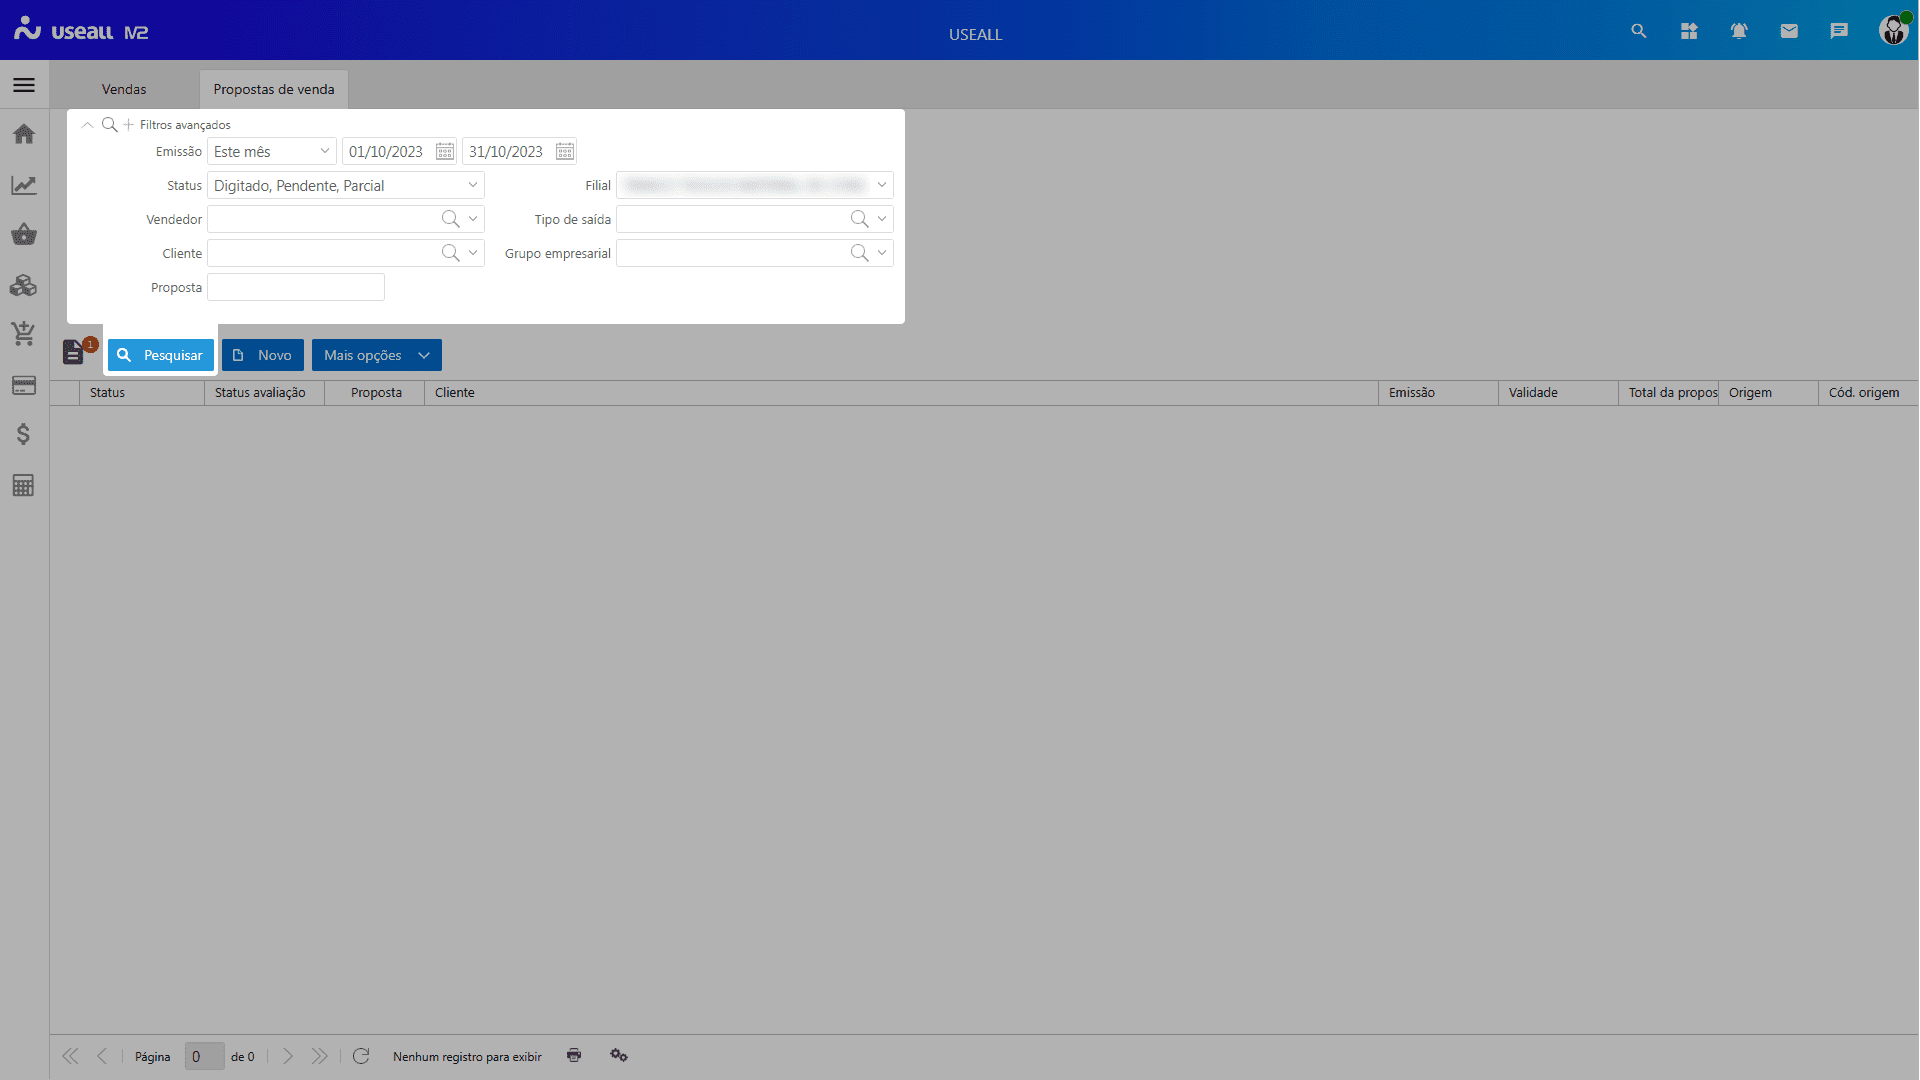Image resolution: width=1920 pixels, height=1080 pixels.
Task: Open the dollar sign finance icon
Action: pyautogui.click(x=24, y=434)
